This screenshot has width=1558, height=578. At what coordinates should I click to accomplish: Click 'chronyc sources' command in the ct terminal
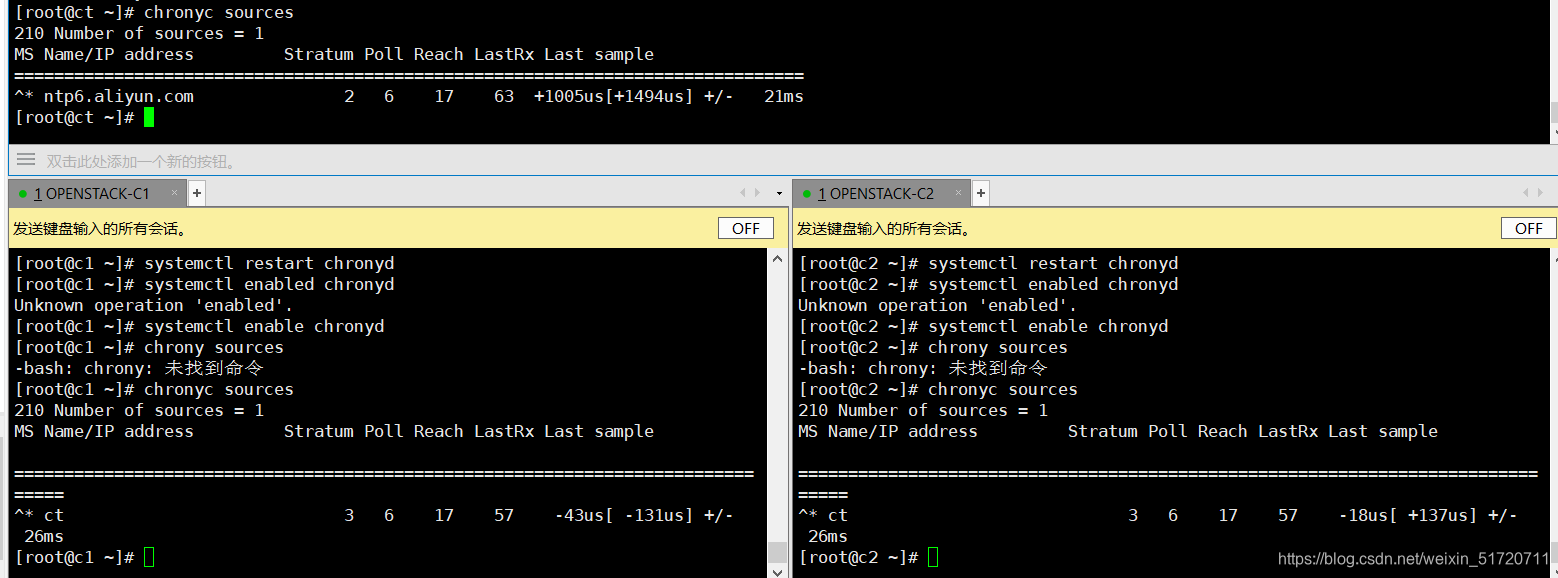[x=219, y=12]
